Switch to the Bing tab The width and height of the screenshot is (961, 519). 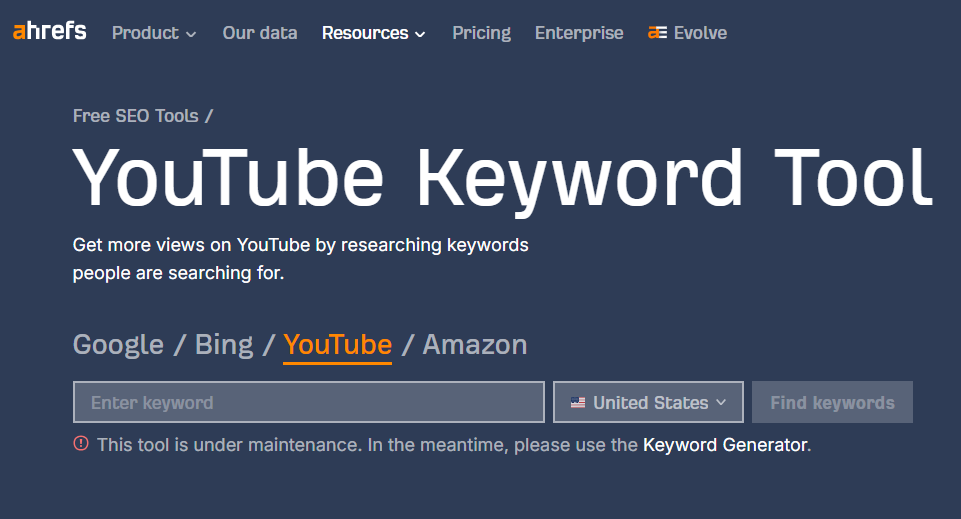[x=224, y=345]
